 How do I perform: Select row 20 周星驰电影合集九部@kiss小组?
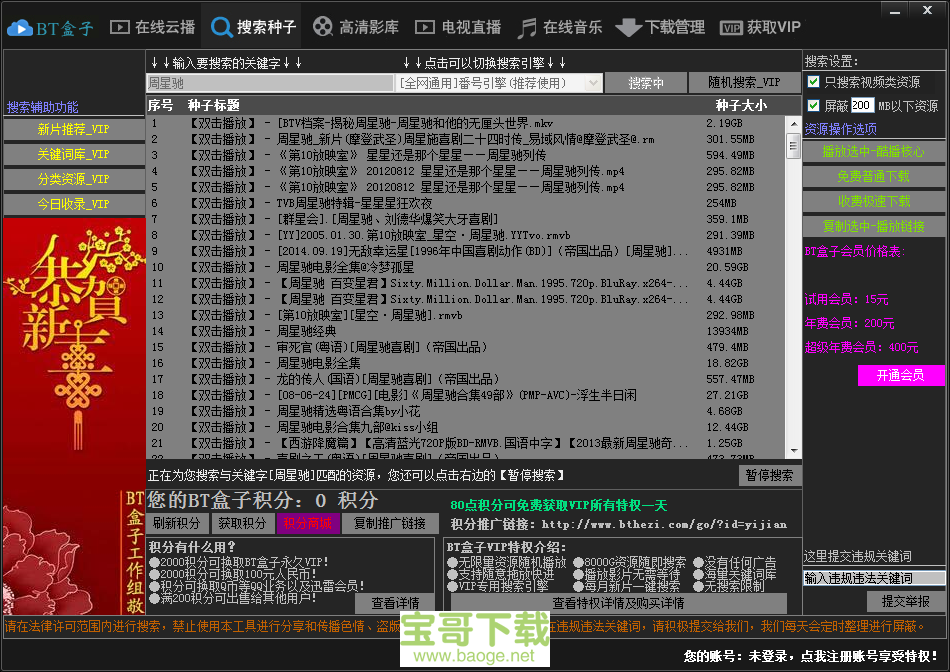point(466,427)
